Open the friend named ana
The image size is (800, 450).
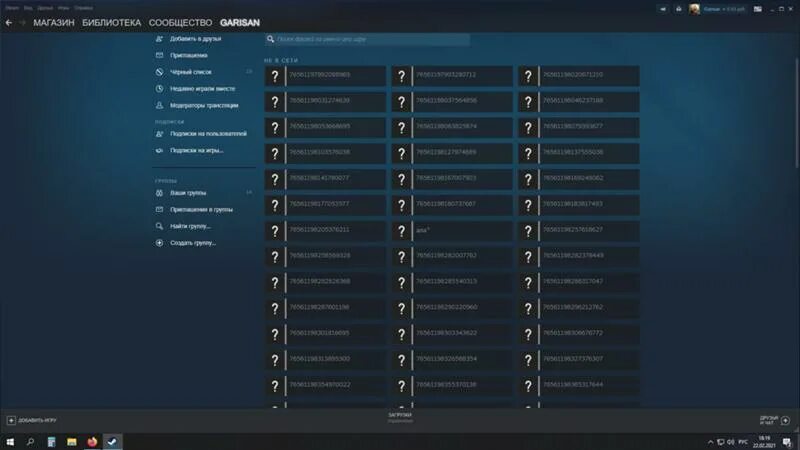click(x=452, y=231)
